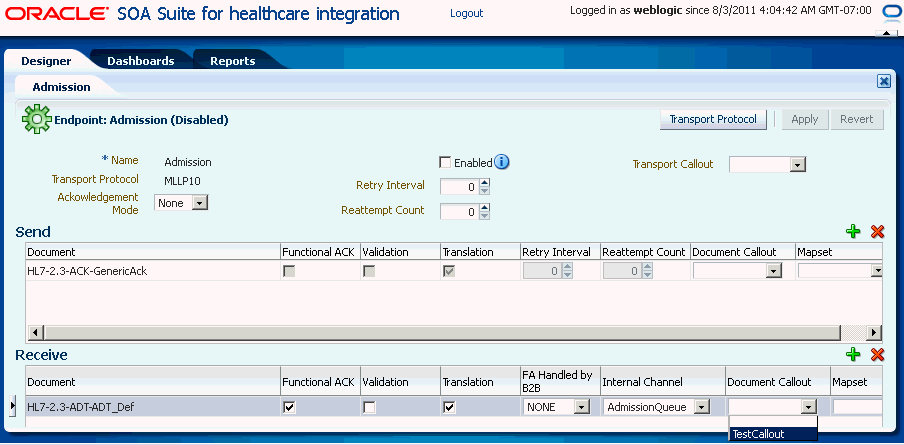This screenshot has height=445, width=904.
Task: Click the Send table scroll left arrow
Action: pyautogui.click(x=35, y=333)
